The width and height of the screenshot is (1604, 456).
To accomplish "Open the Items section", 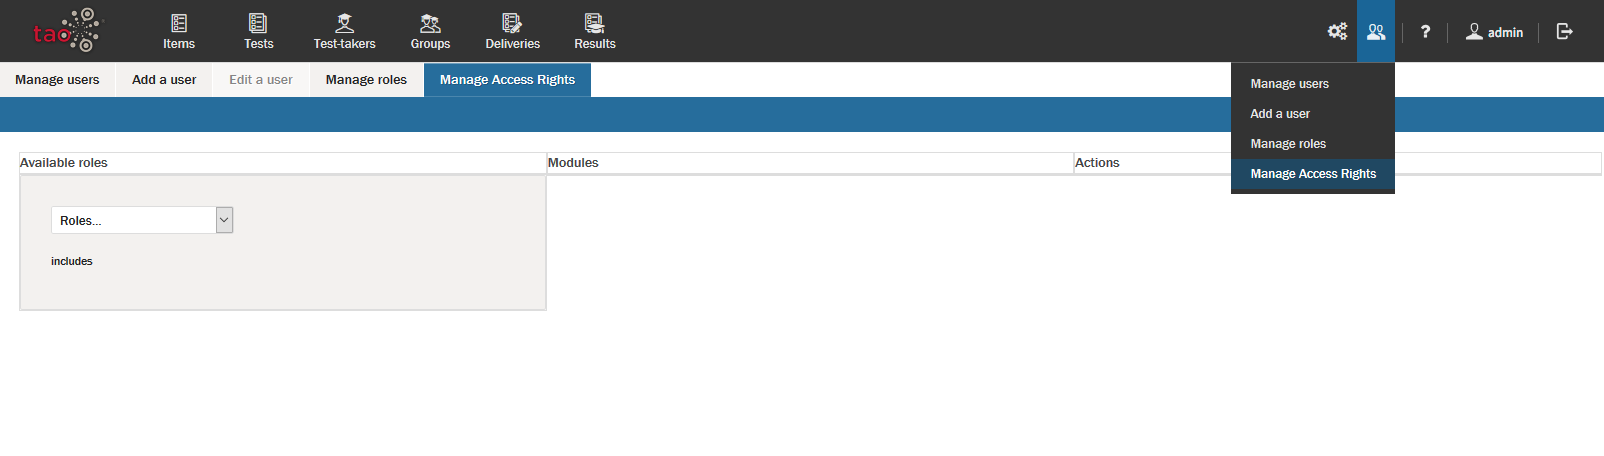I will tap(179, 31).
